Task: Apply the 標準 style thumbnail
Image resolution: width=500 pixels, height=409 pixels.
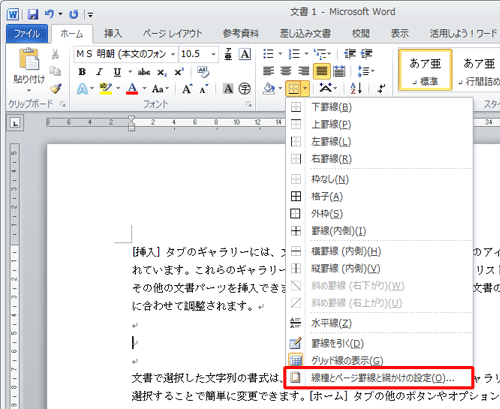Action: click(x=425, y=70)
